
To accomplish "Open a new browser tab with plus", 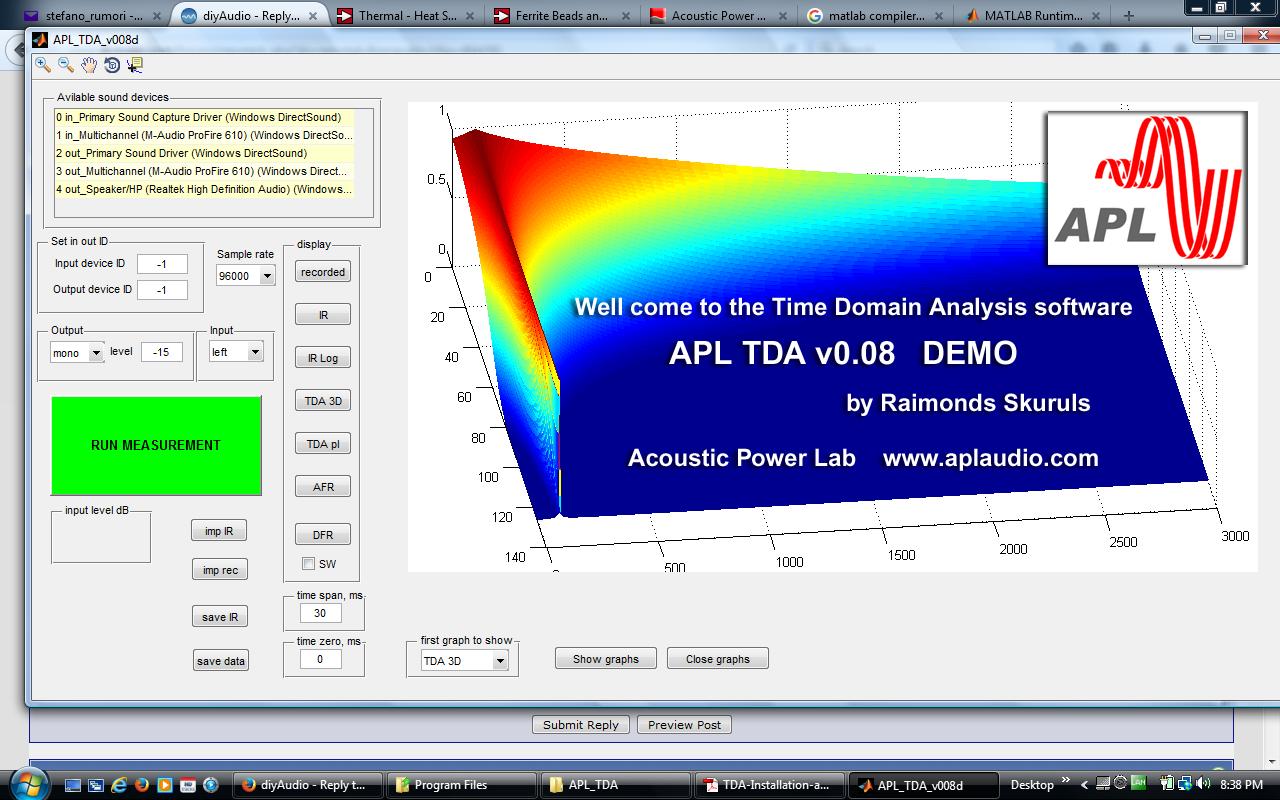I will (x=1128, y=15).
